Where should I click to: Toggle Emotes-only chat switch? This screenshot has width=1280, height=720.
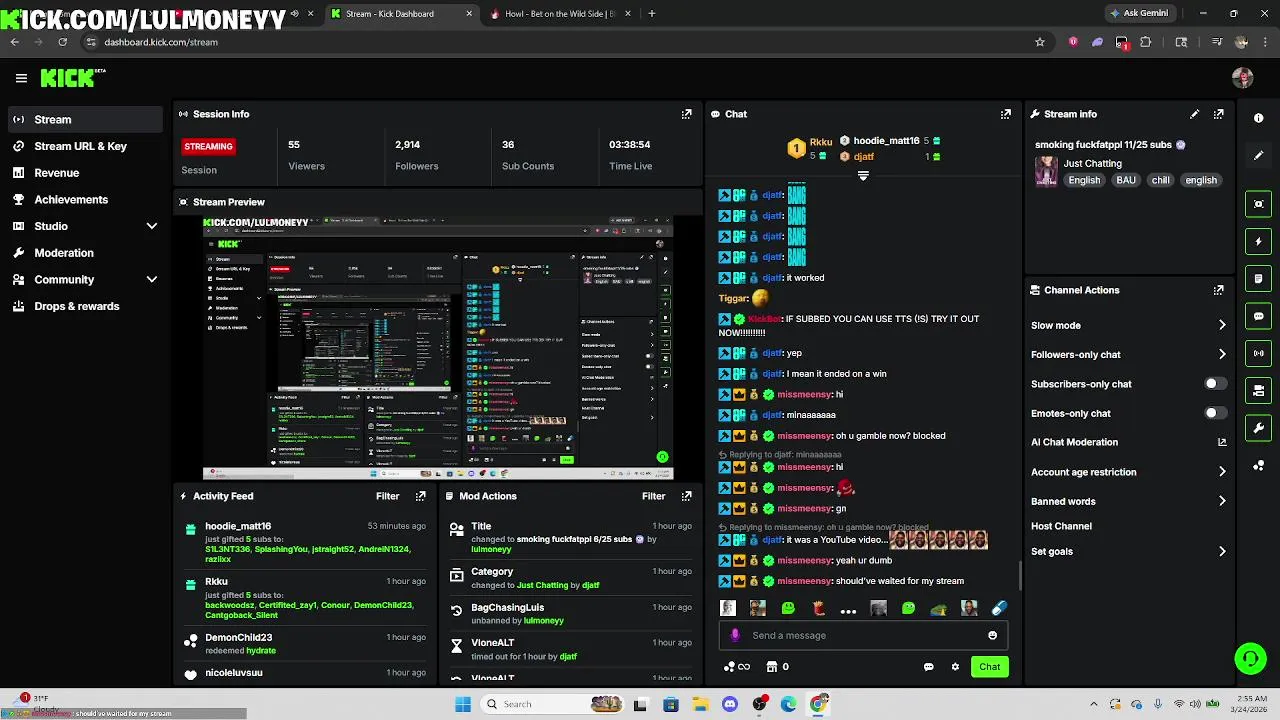[x=1215, y=413]
